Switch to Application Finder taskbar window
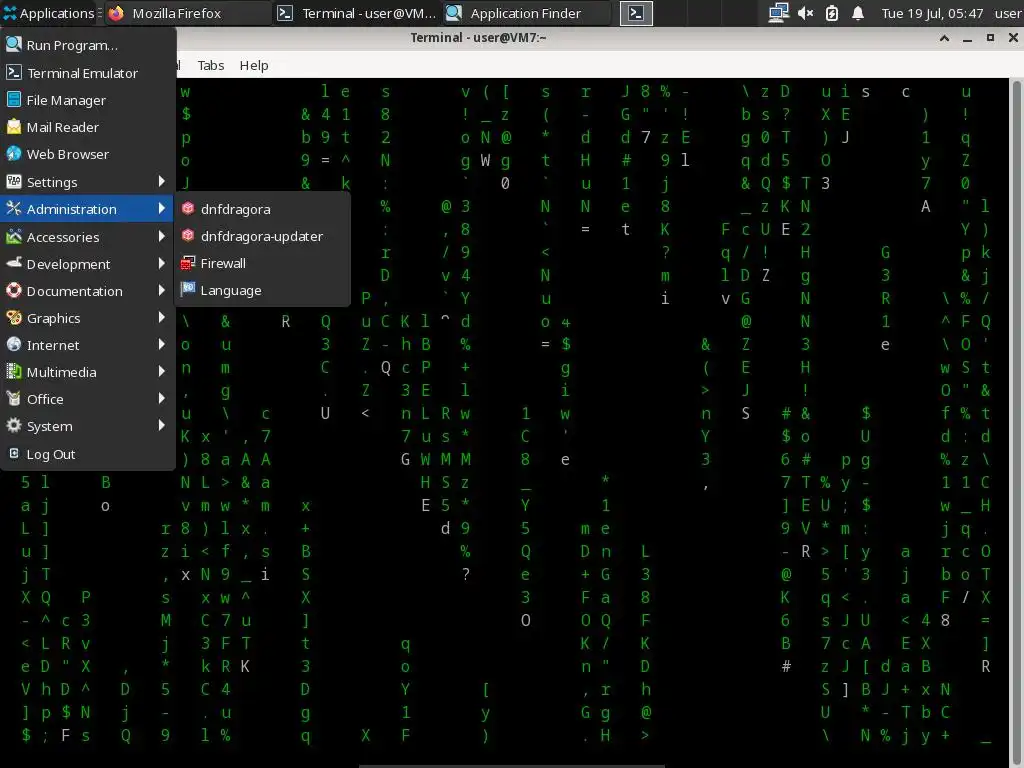This screenshot has width=1024, height=768. pos(526,13)
